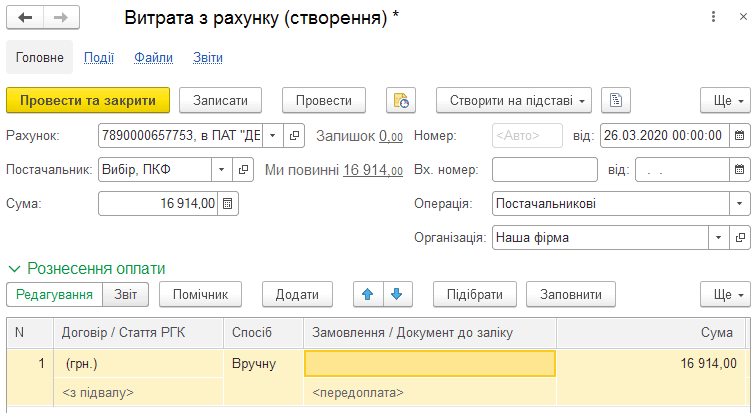The height and width of the screenshot is (413, 756).
Task: Focus the Вх. номер input field
Action: (545, 170)
